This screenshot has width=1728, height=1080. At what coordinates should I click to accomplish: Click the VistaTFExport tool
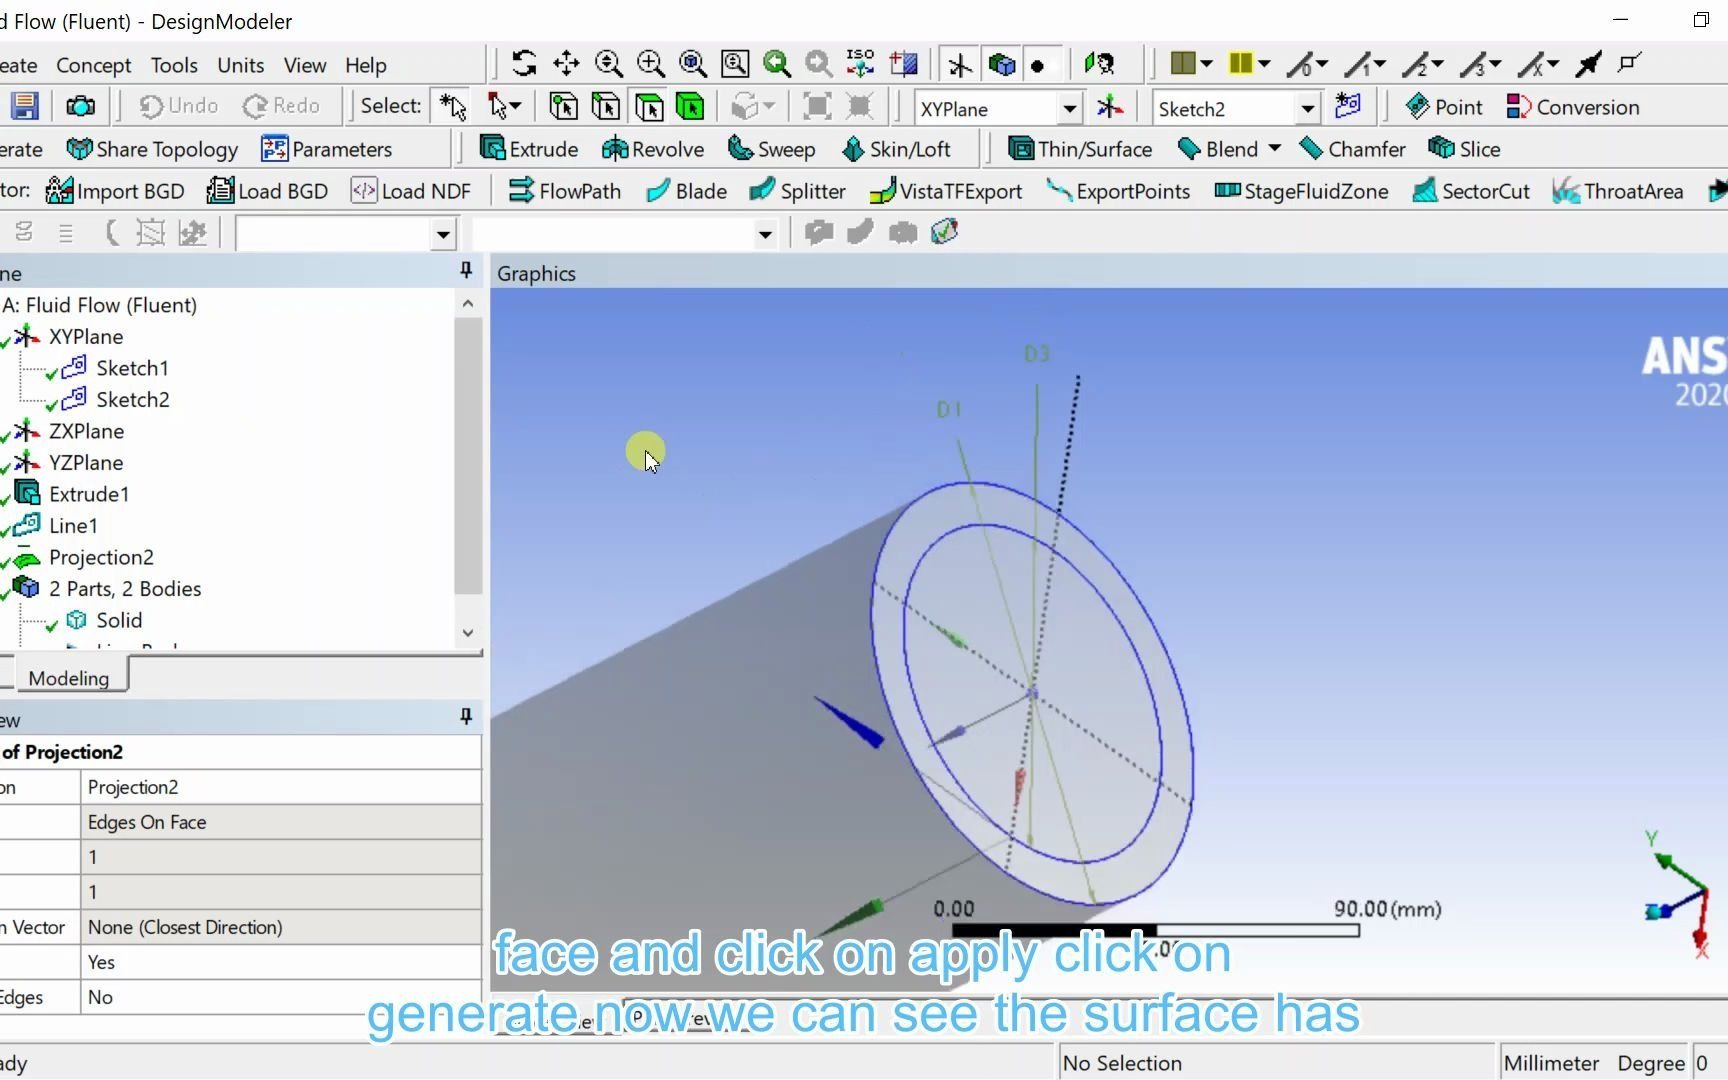coord(946,191)
